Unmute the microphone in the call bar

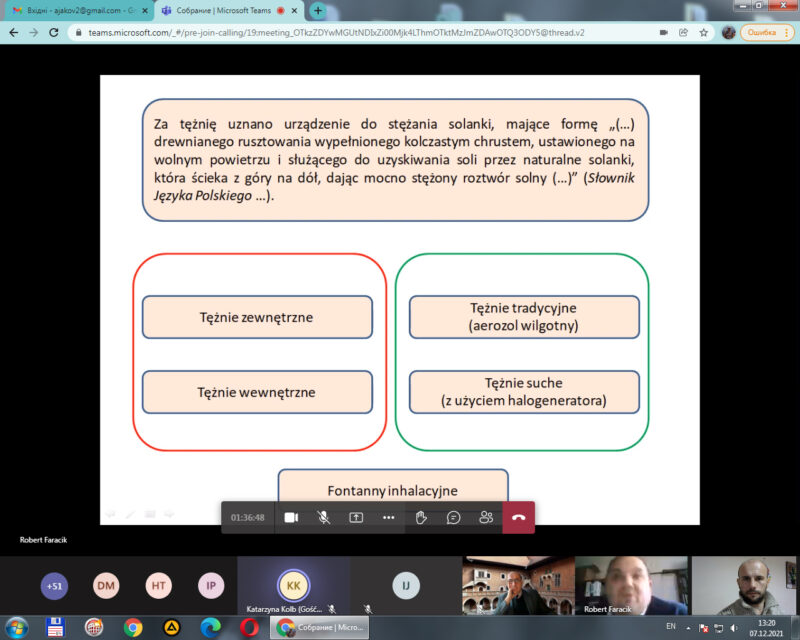pos(324,517)
